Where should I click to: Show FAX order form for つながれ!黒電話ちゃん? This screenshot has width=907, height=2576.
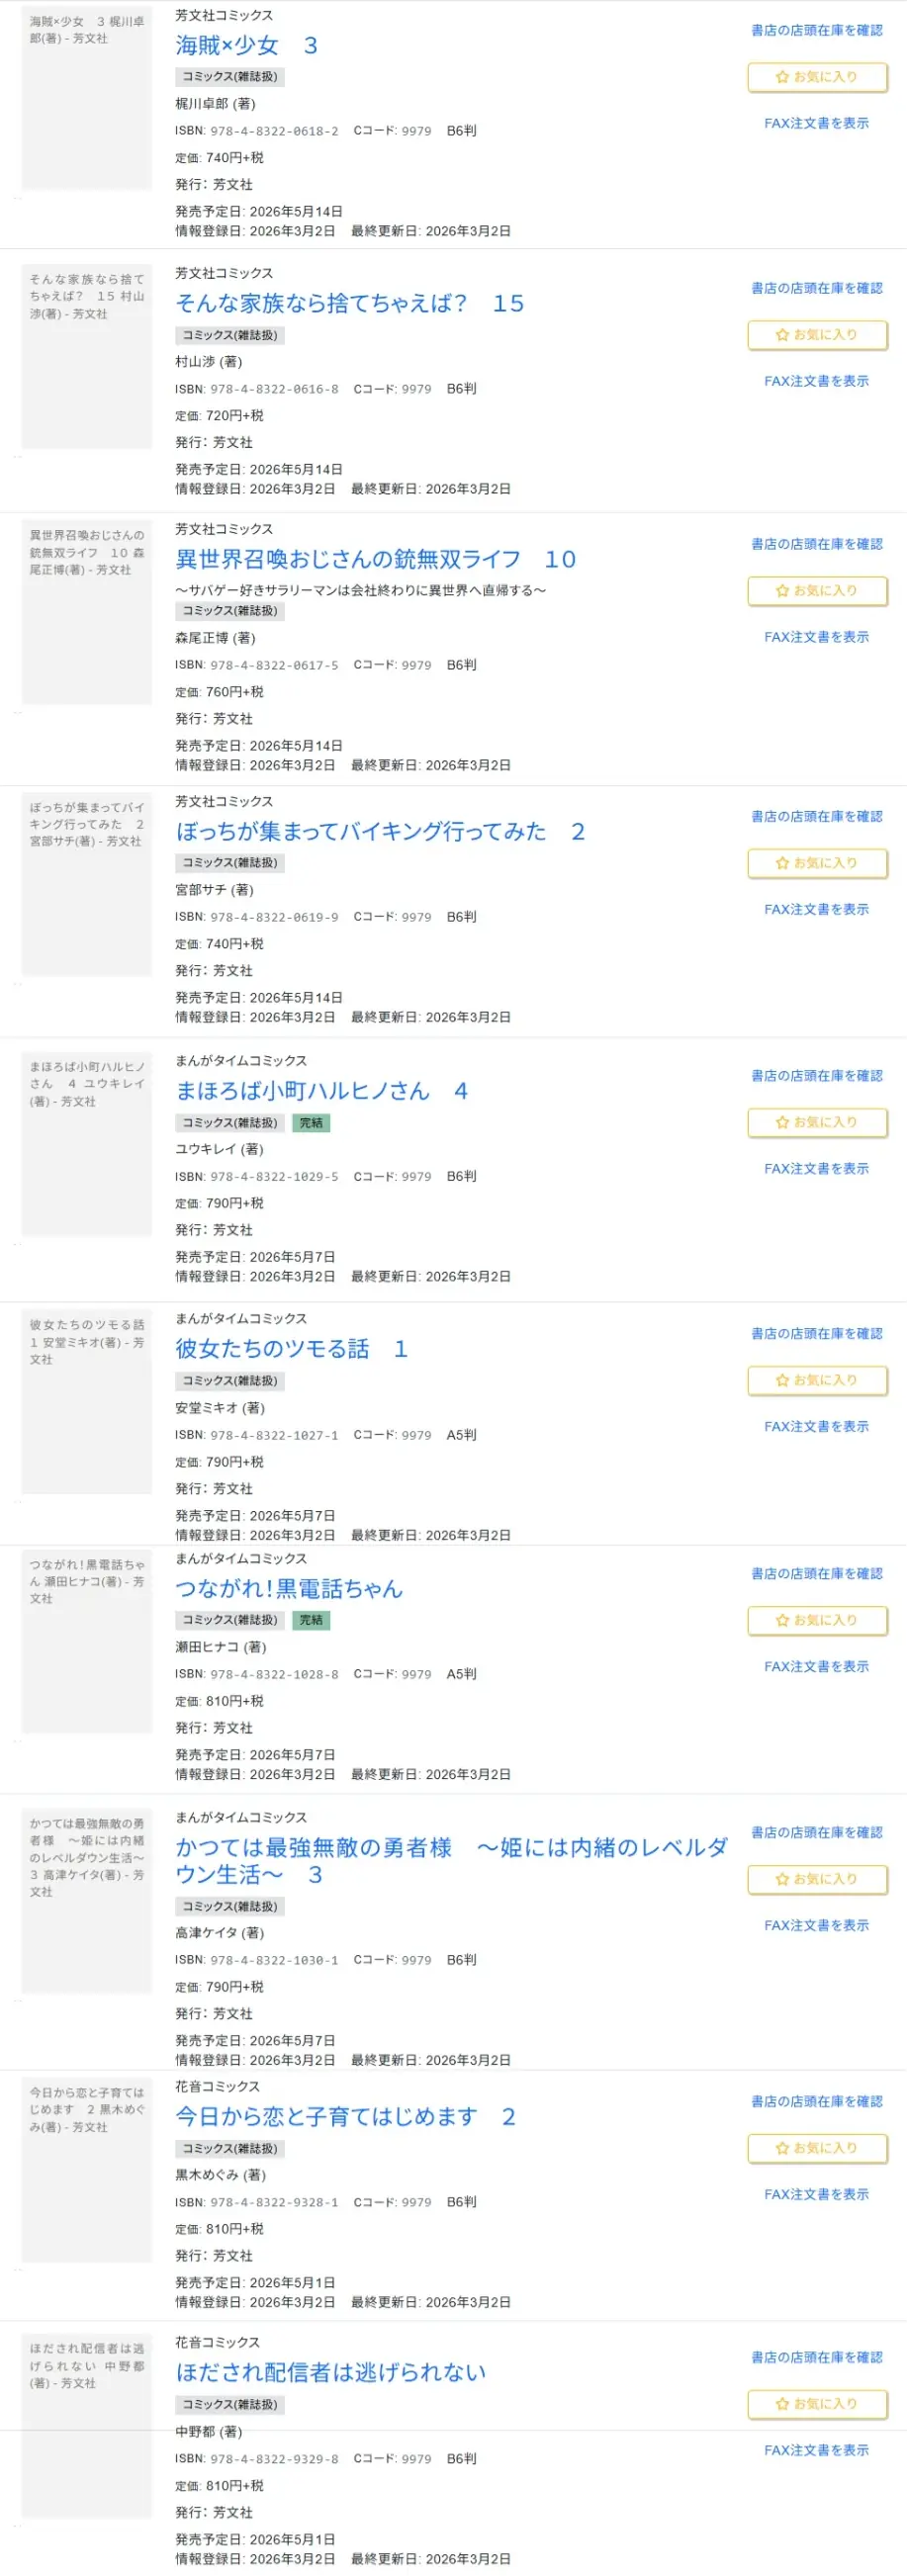click(x=816, y=1667)
